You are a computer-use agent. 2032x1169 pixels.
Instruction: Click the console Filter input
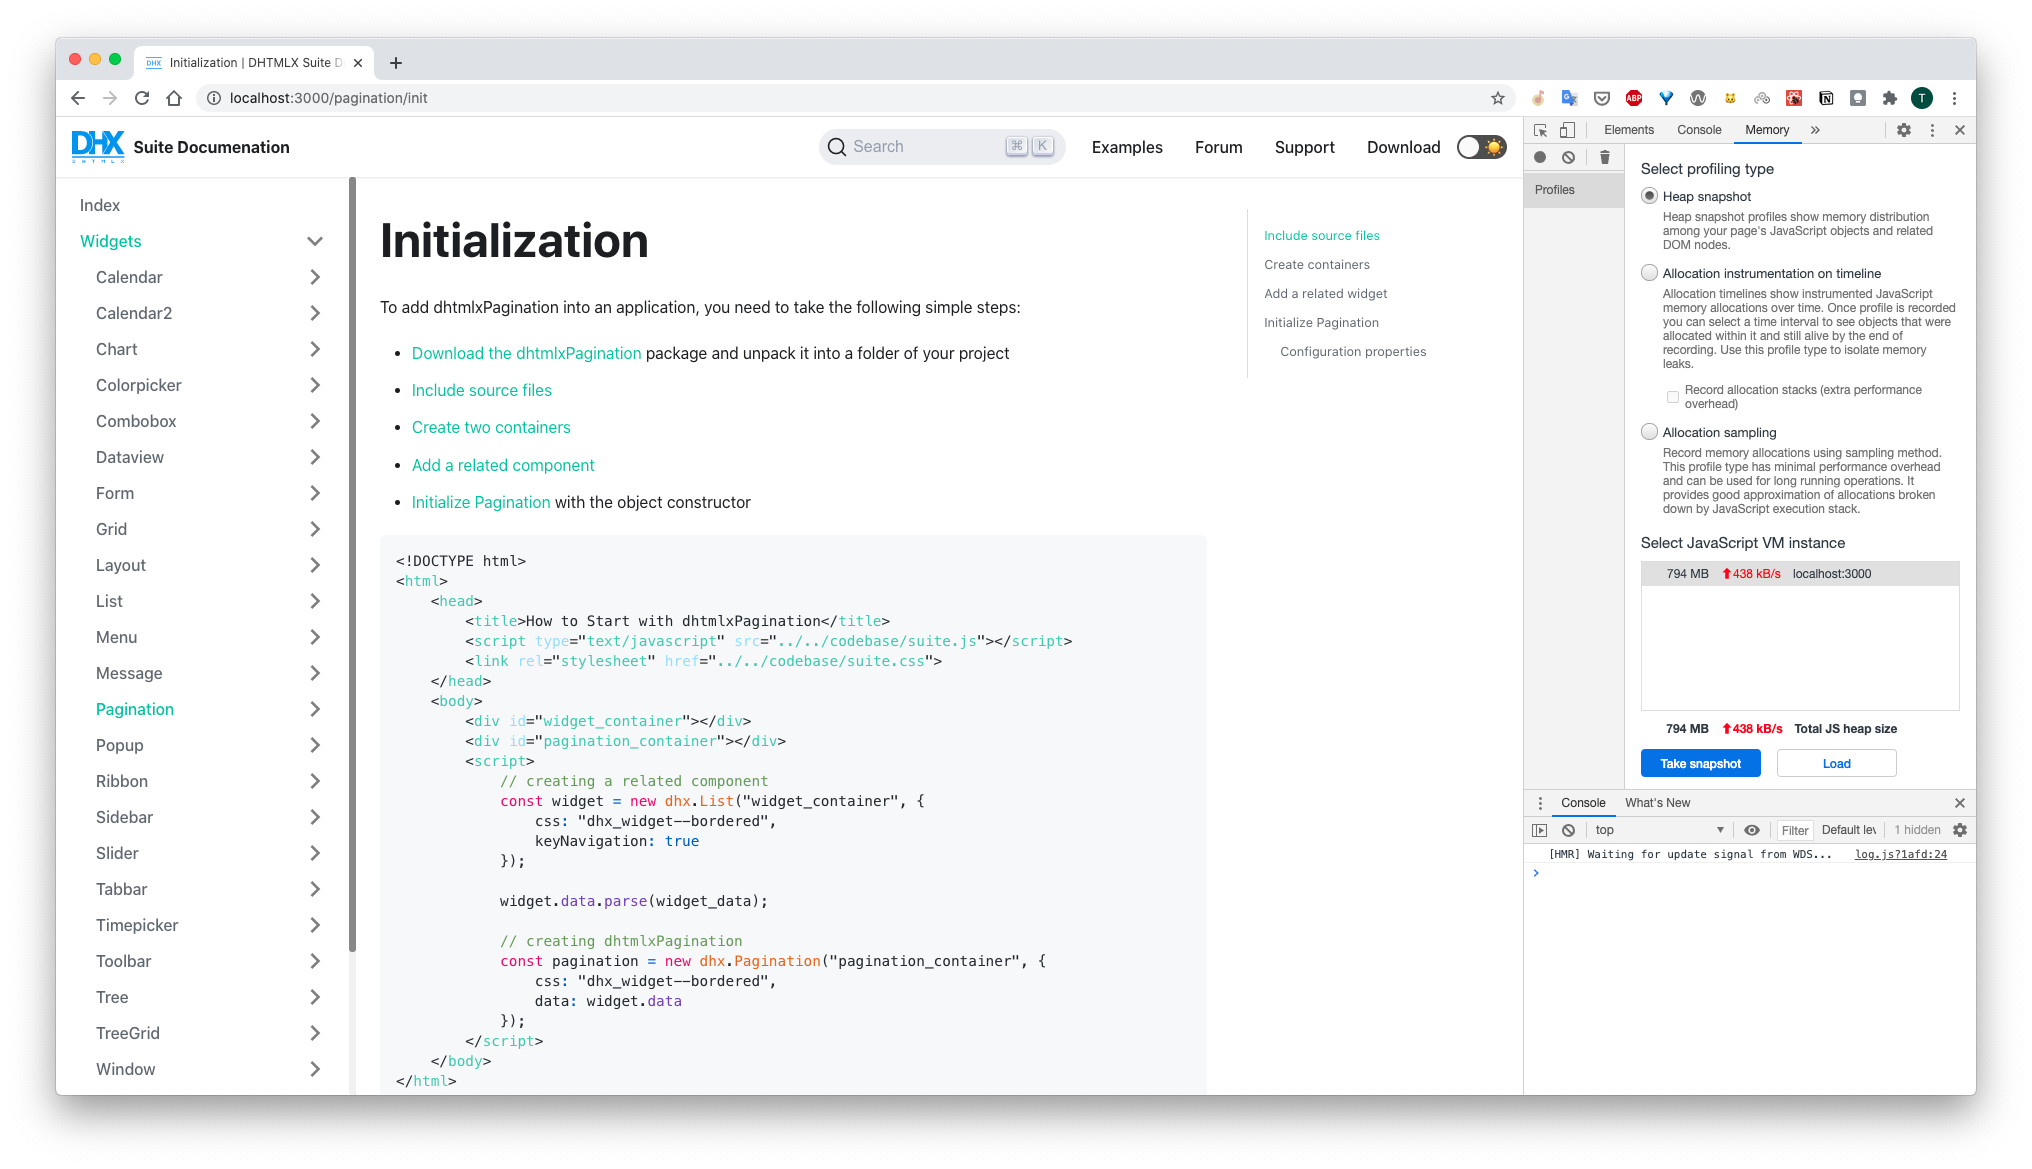coord(1795,830)
